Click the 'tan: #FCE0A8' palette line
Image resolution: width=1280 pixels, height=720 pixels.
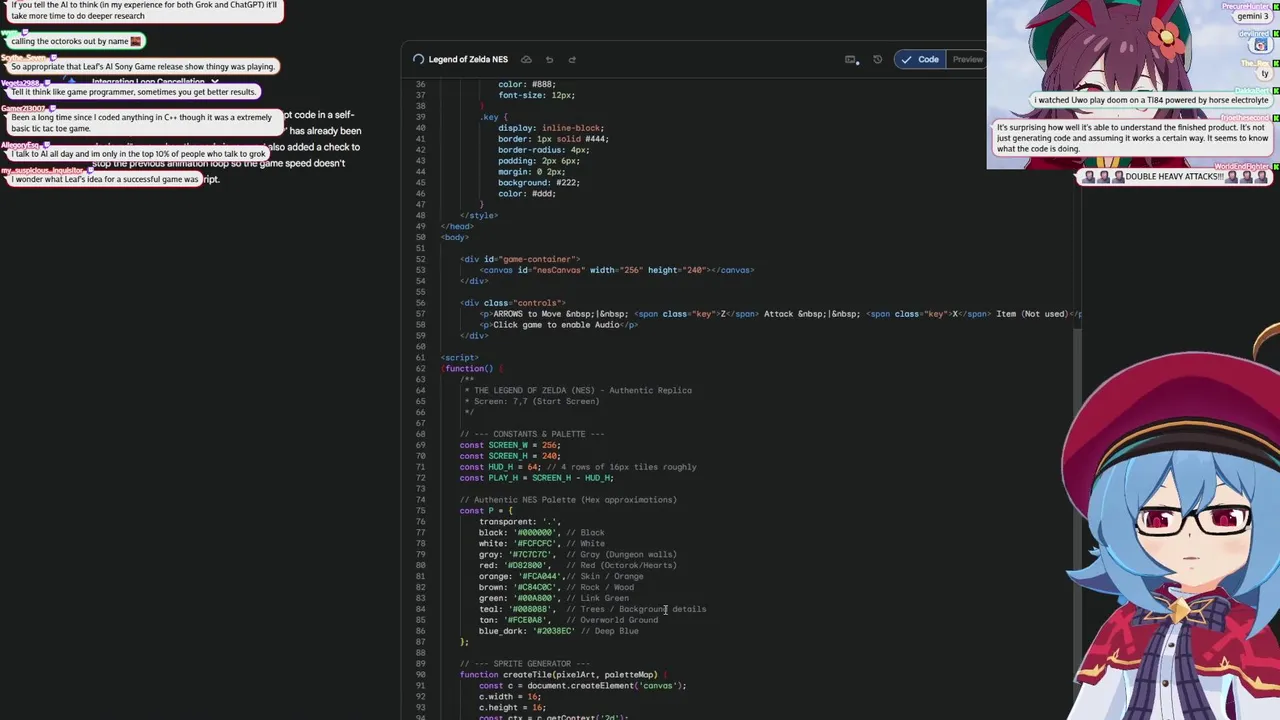(568, 620)
